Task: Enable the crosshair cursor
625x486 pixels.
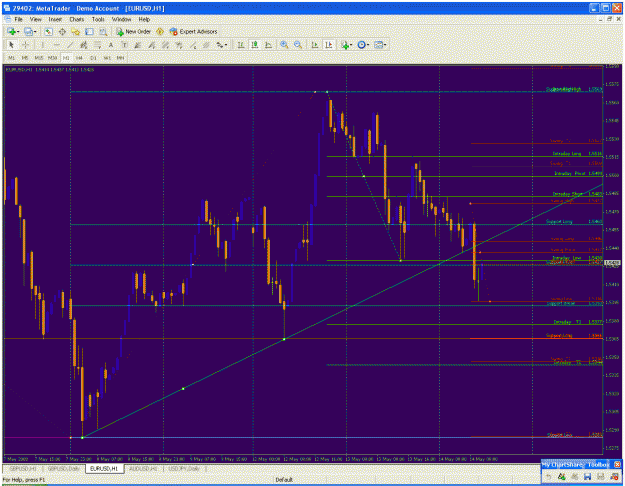Action: point(25,45)
